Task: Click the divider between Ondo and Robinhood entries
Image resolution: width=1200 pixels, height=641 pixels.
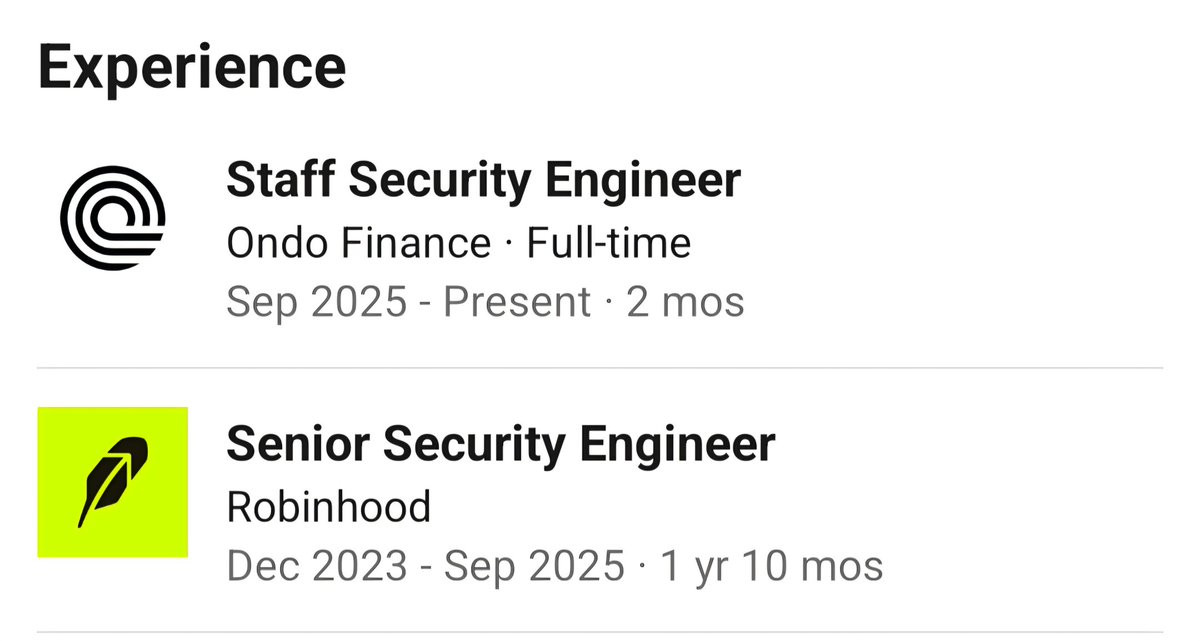Action: coord(600,368)
